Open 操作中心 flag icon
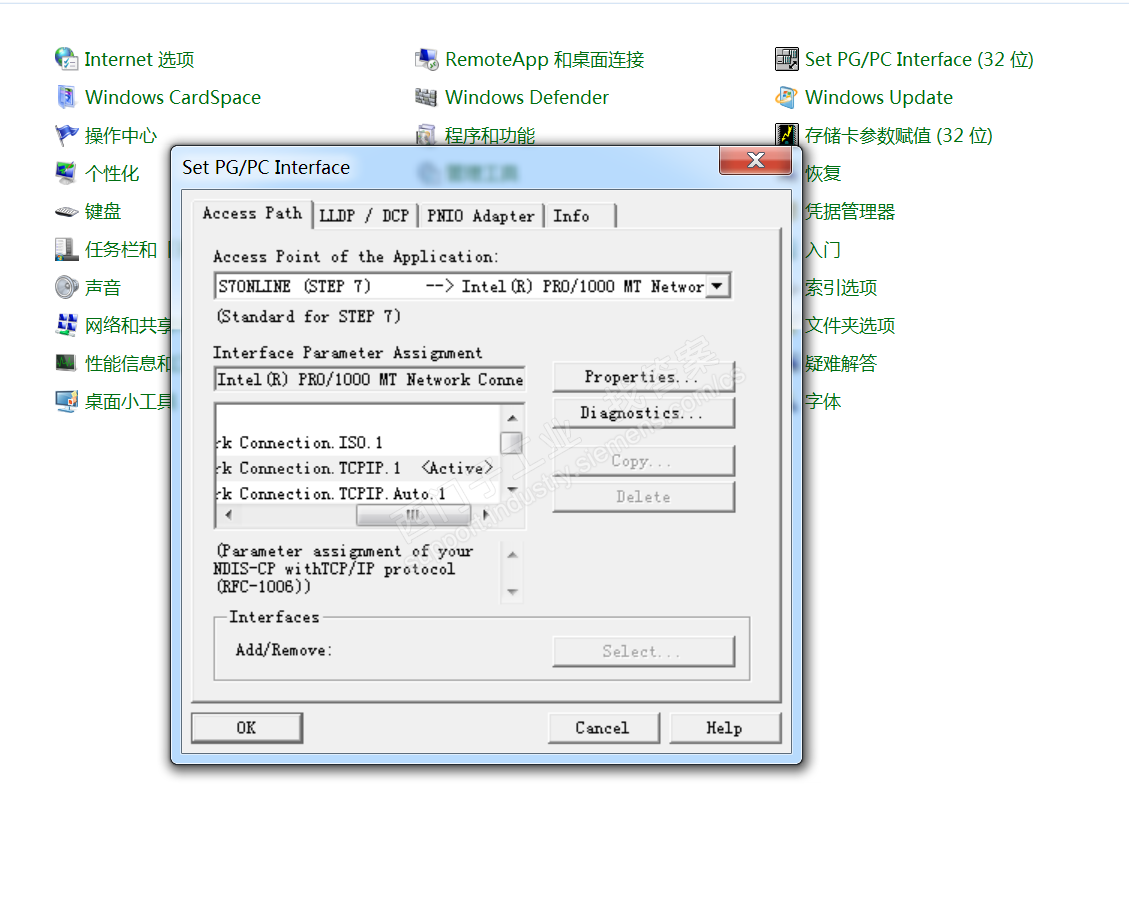The width and height of the screenshot is (1129, 906). click(66, 135)
